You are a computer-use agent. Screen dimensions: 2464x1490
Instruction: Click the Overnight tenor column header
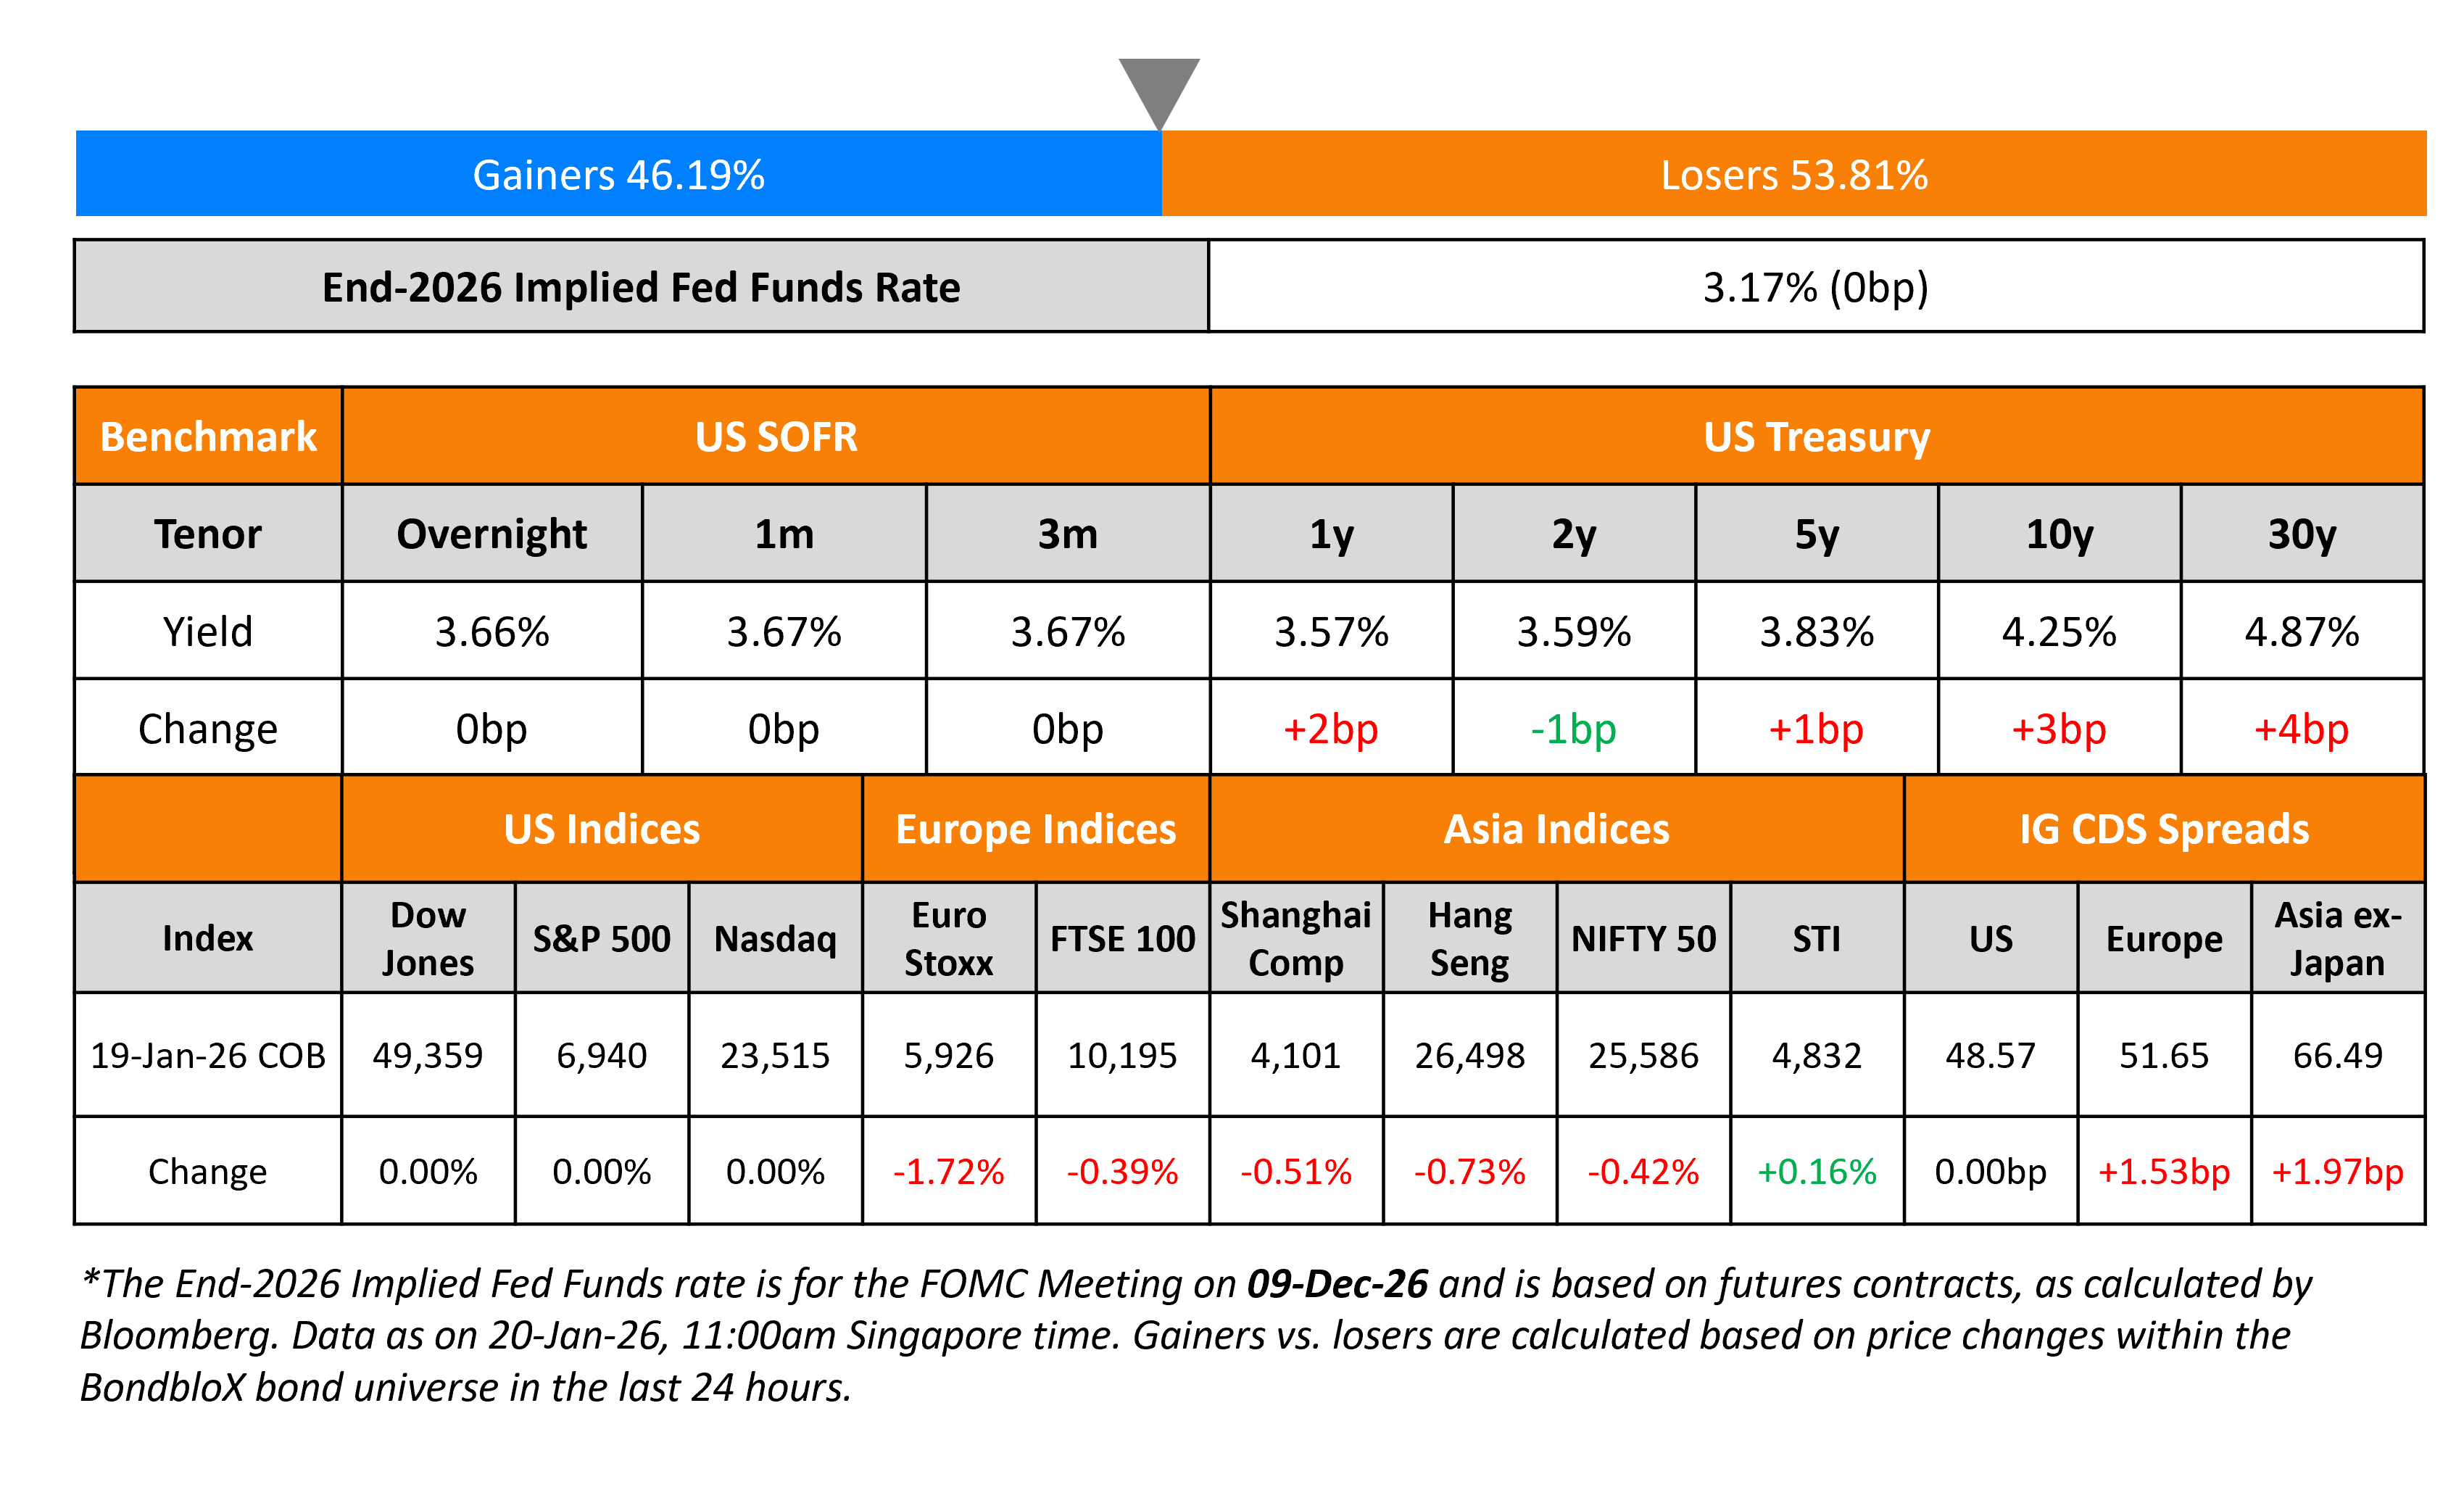pos(491,534)
